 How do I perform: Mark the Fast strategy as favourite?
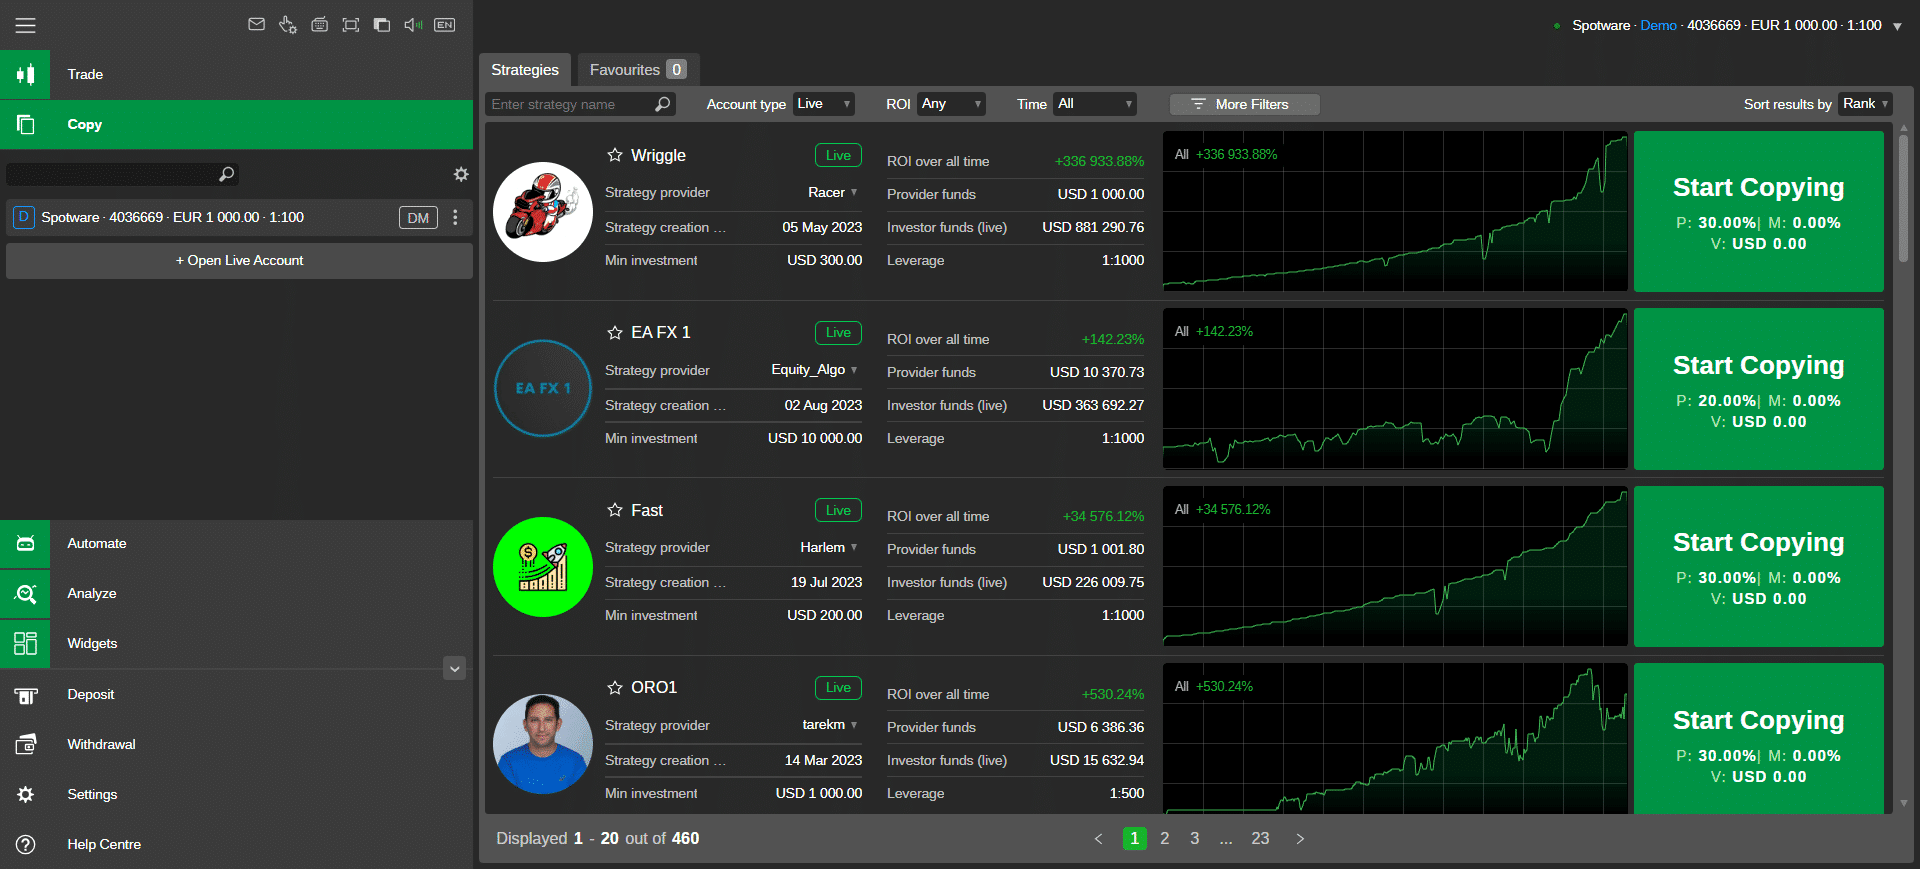615,510
